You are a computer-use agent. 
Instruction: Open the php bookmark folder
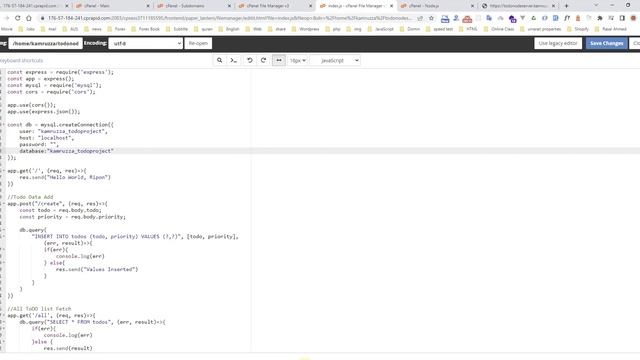click(333, 29)
